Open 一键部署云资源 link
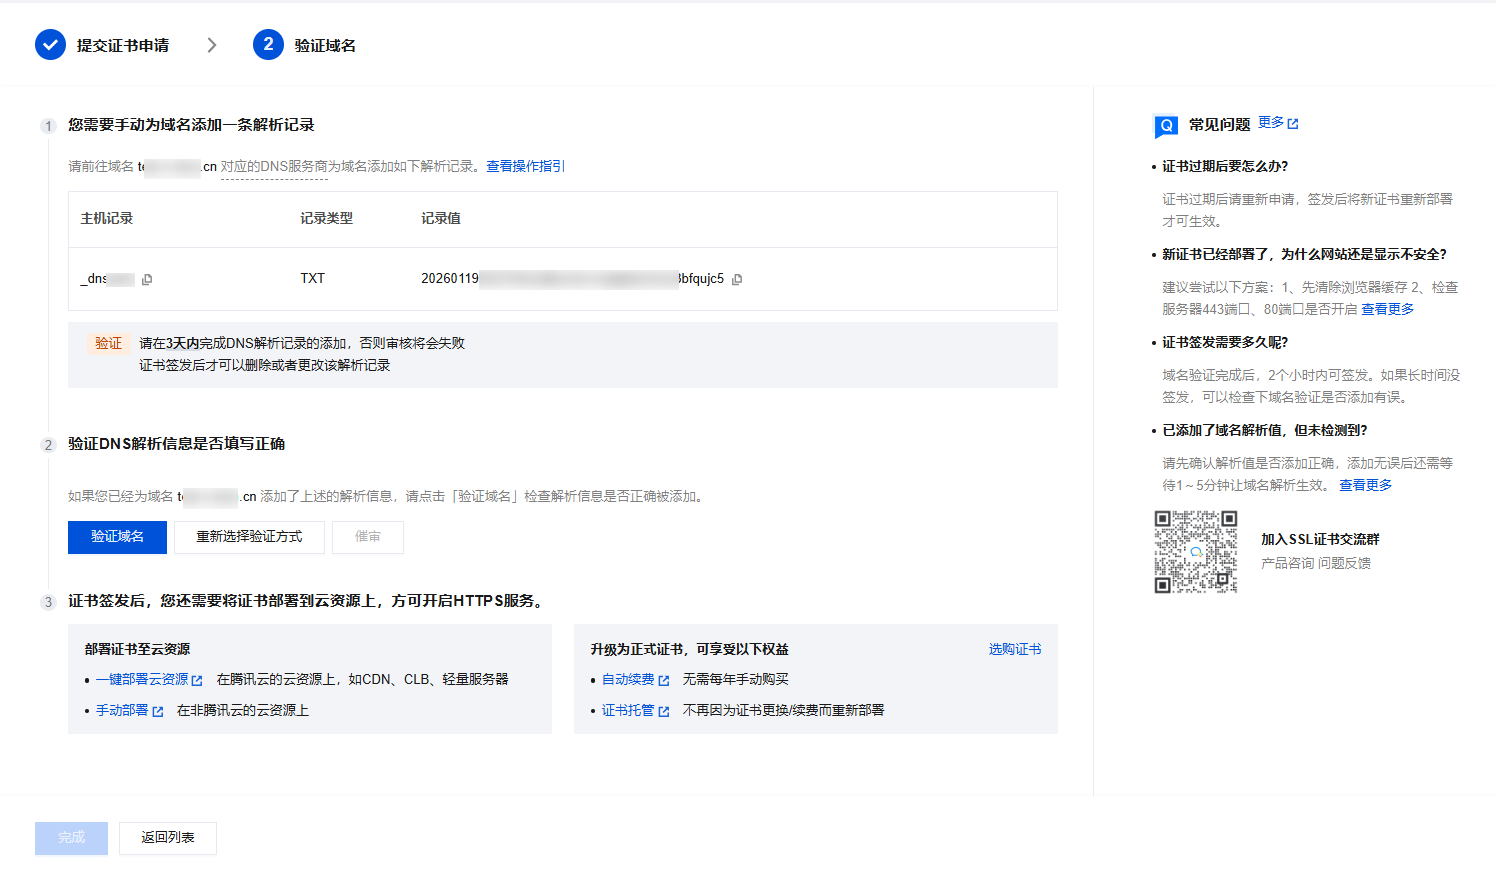This screenshot has width=1496, height=882. pos(142,680)
